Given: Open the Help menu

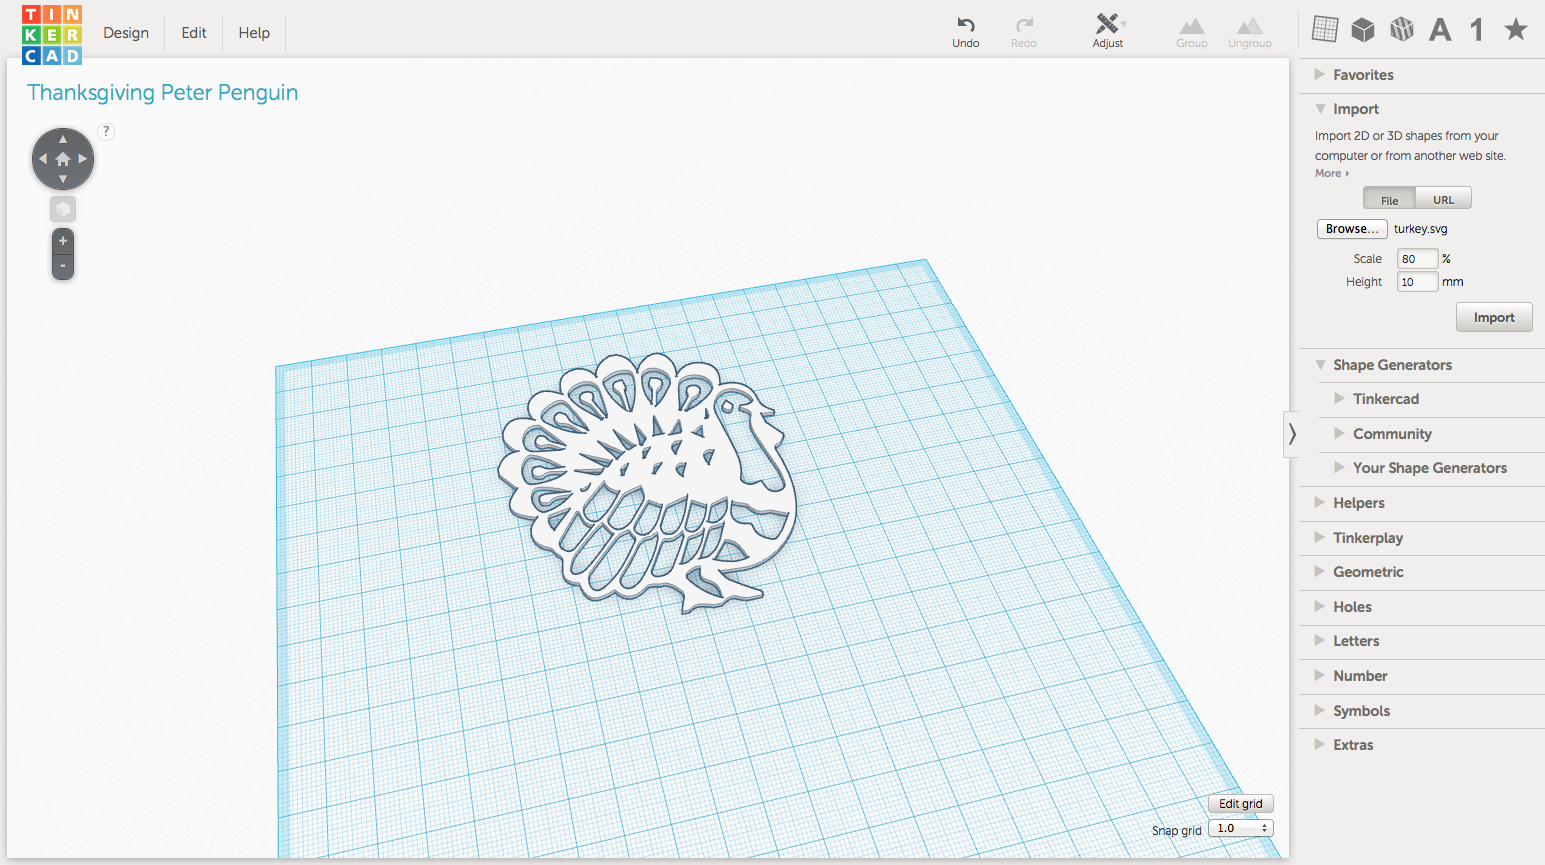Looking at the screenshot, I should pyautogui.click(x=253, y=32).
